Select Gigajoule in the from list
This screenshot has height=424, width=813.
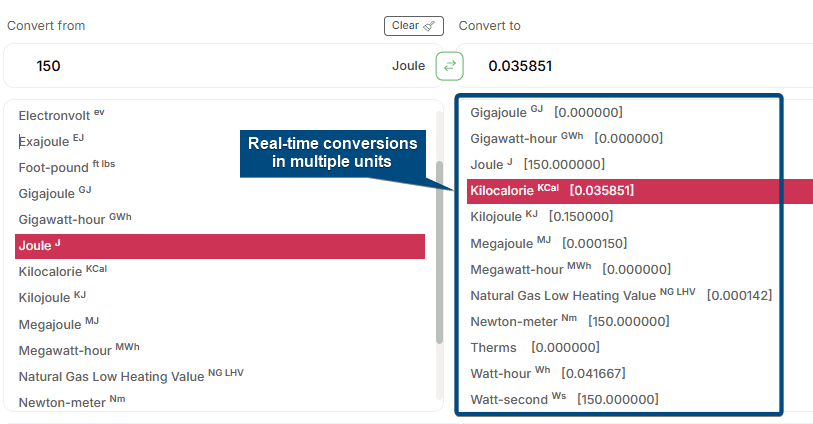point(55,193)
